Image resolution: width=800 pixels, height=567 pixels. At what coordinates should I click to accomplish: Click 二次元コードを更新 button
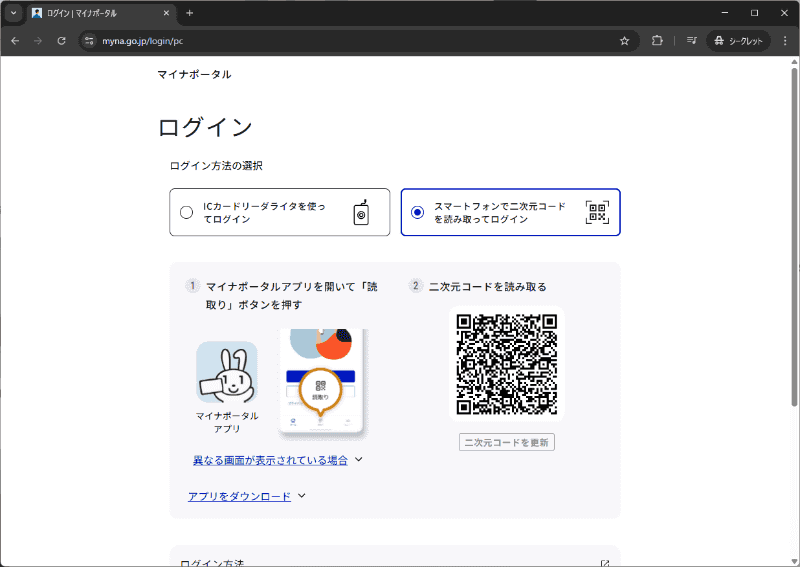507,442
